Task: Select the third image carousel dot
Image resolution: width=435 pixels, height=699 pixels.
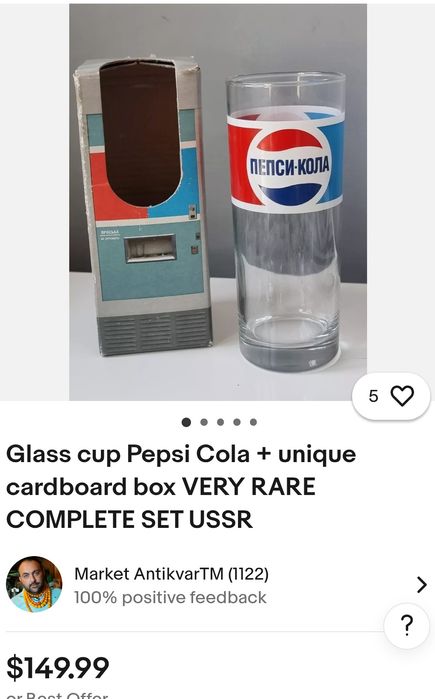Action: 220,422
